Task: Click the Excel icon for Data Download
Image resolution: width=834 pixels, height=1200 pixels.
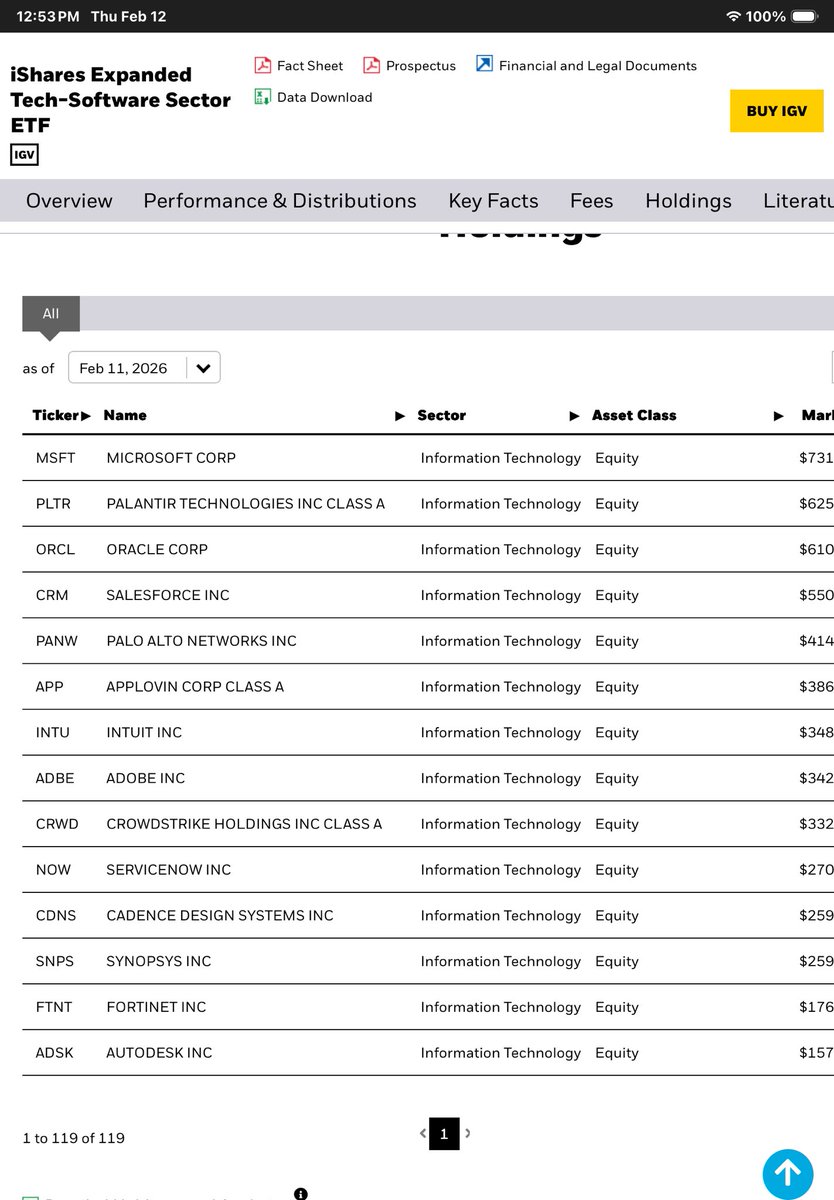Action: point(263,97)
